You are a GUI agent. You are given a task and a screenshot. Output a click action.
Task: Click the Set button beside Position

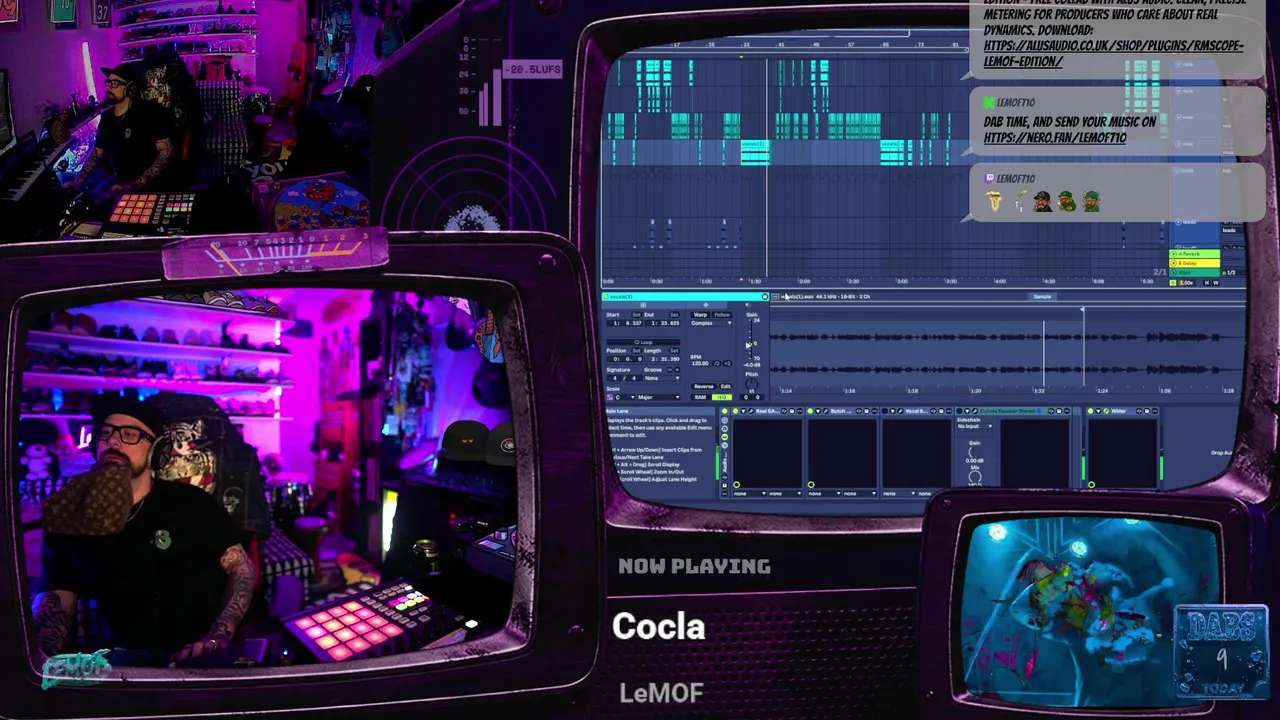[x=636, y=351]
